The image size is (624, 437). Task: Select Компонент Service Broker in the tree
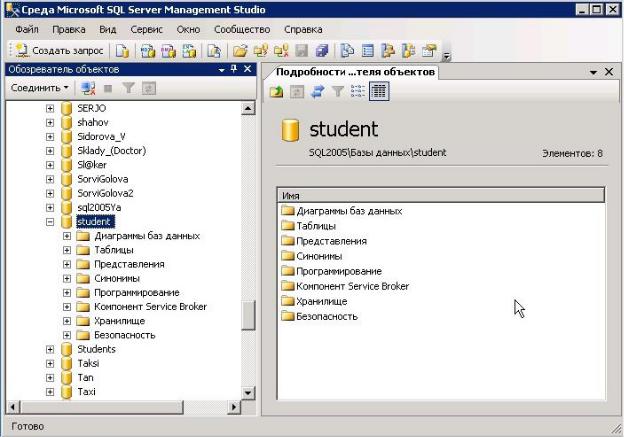click(x=150, y=307)
